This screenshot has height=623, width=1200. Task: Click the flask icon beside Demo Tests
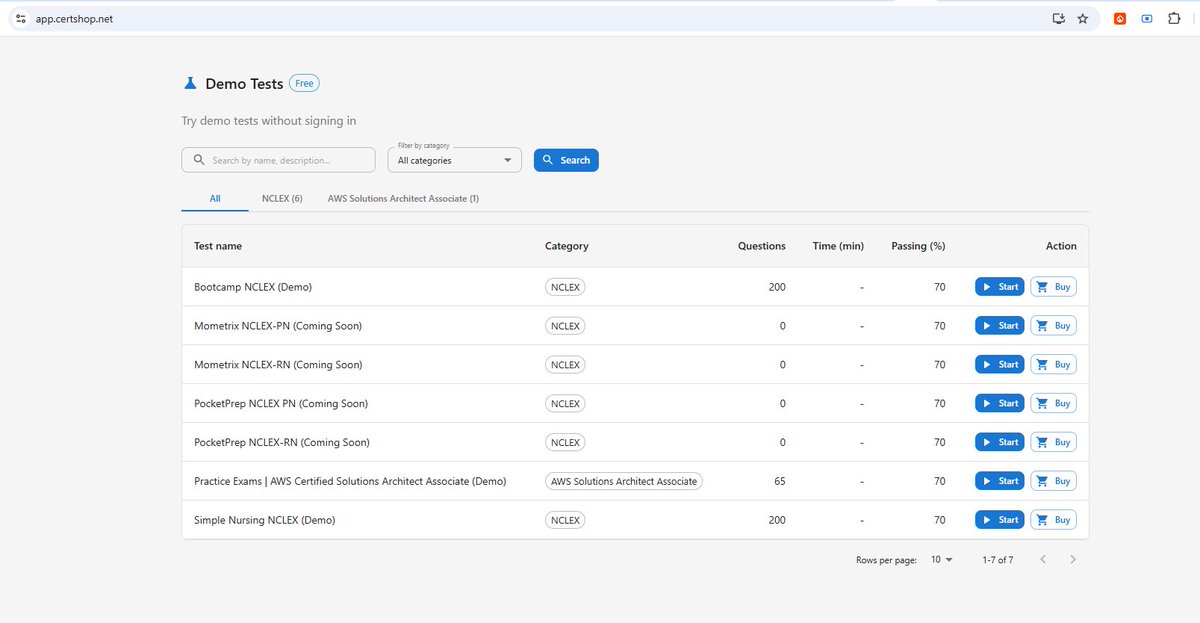[190, 83]
